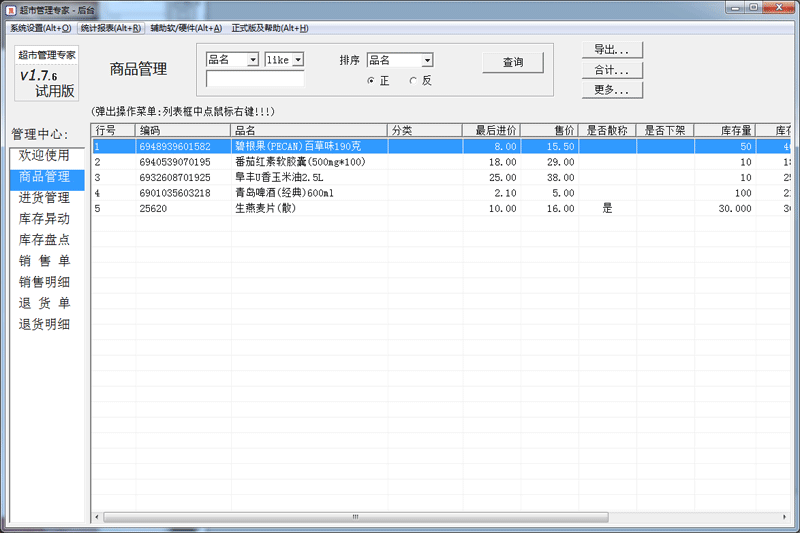800x533 pixels.
Task: Click the 是否下架 column header
Action: [665, 131]
